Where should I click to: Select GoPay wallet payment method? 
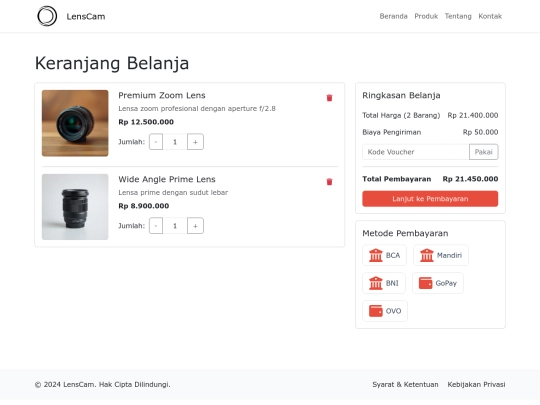click(x=438, y=283)
